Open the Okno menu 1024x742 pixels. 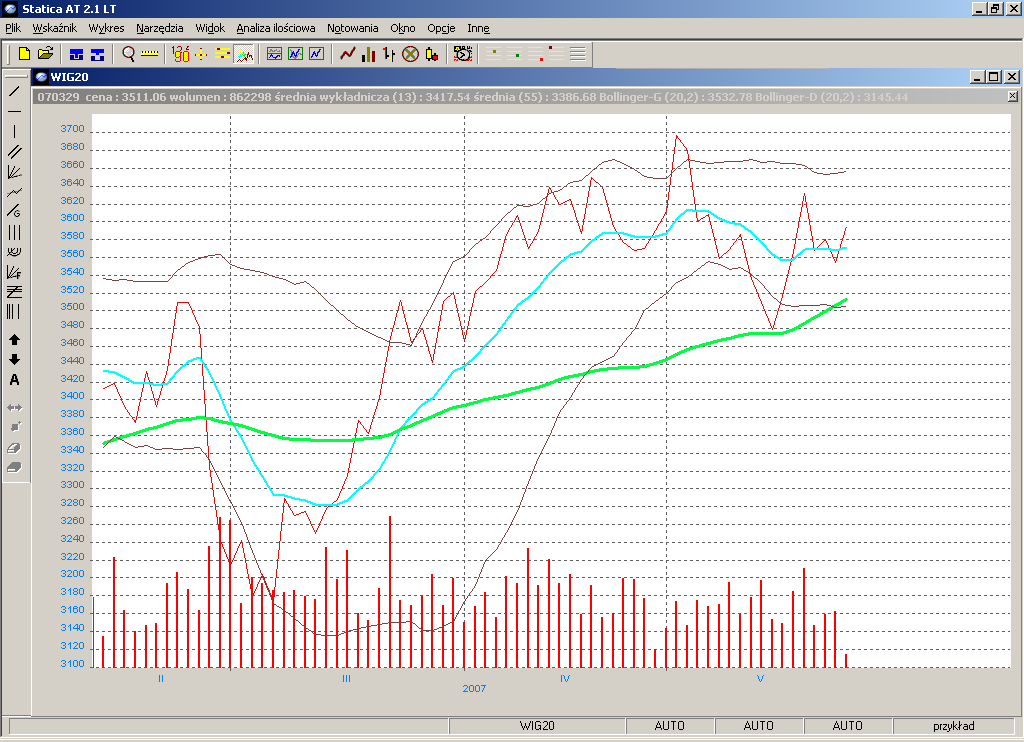point(403,28)
